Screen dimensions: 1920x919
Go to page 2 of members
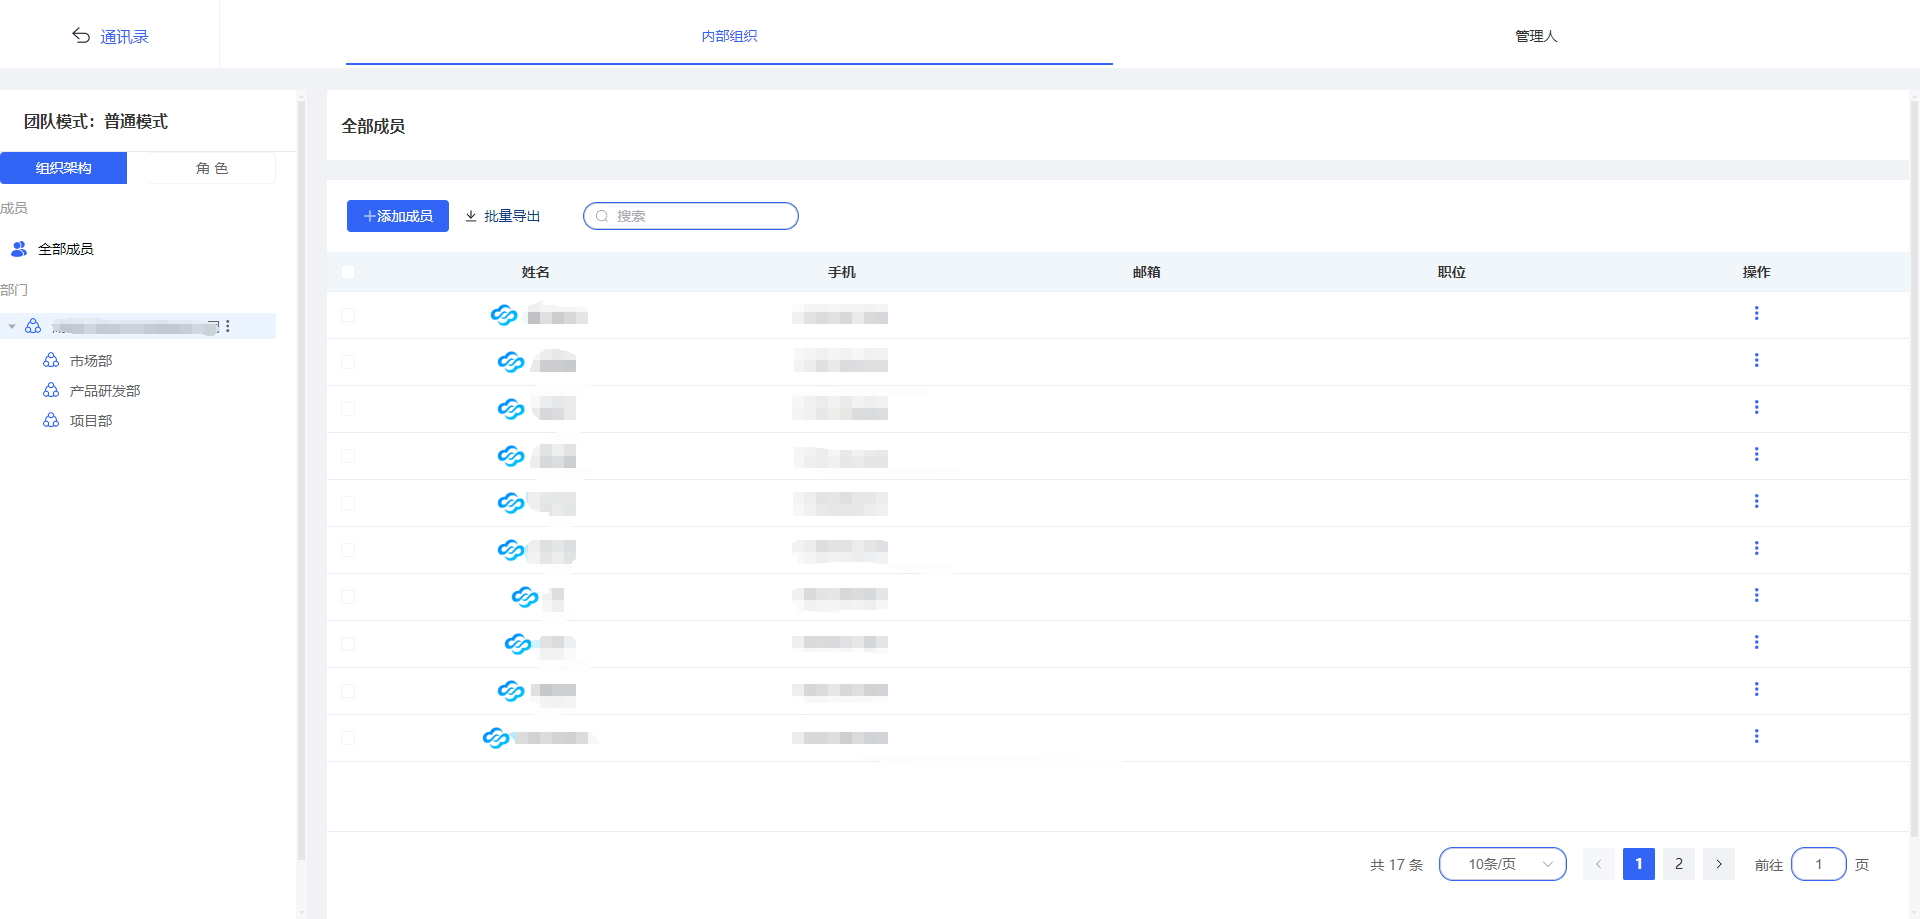(x=1679, y=864)
